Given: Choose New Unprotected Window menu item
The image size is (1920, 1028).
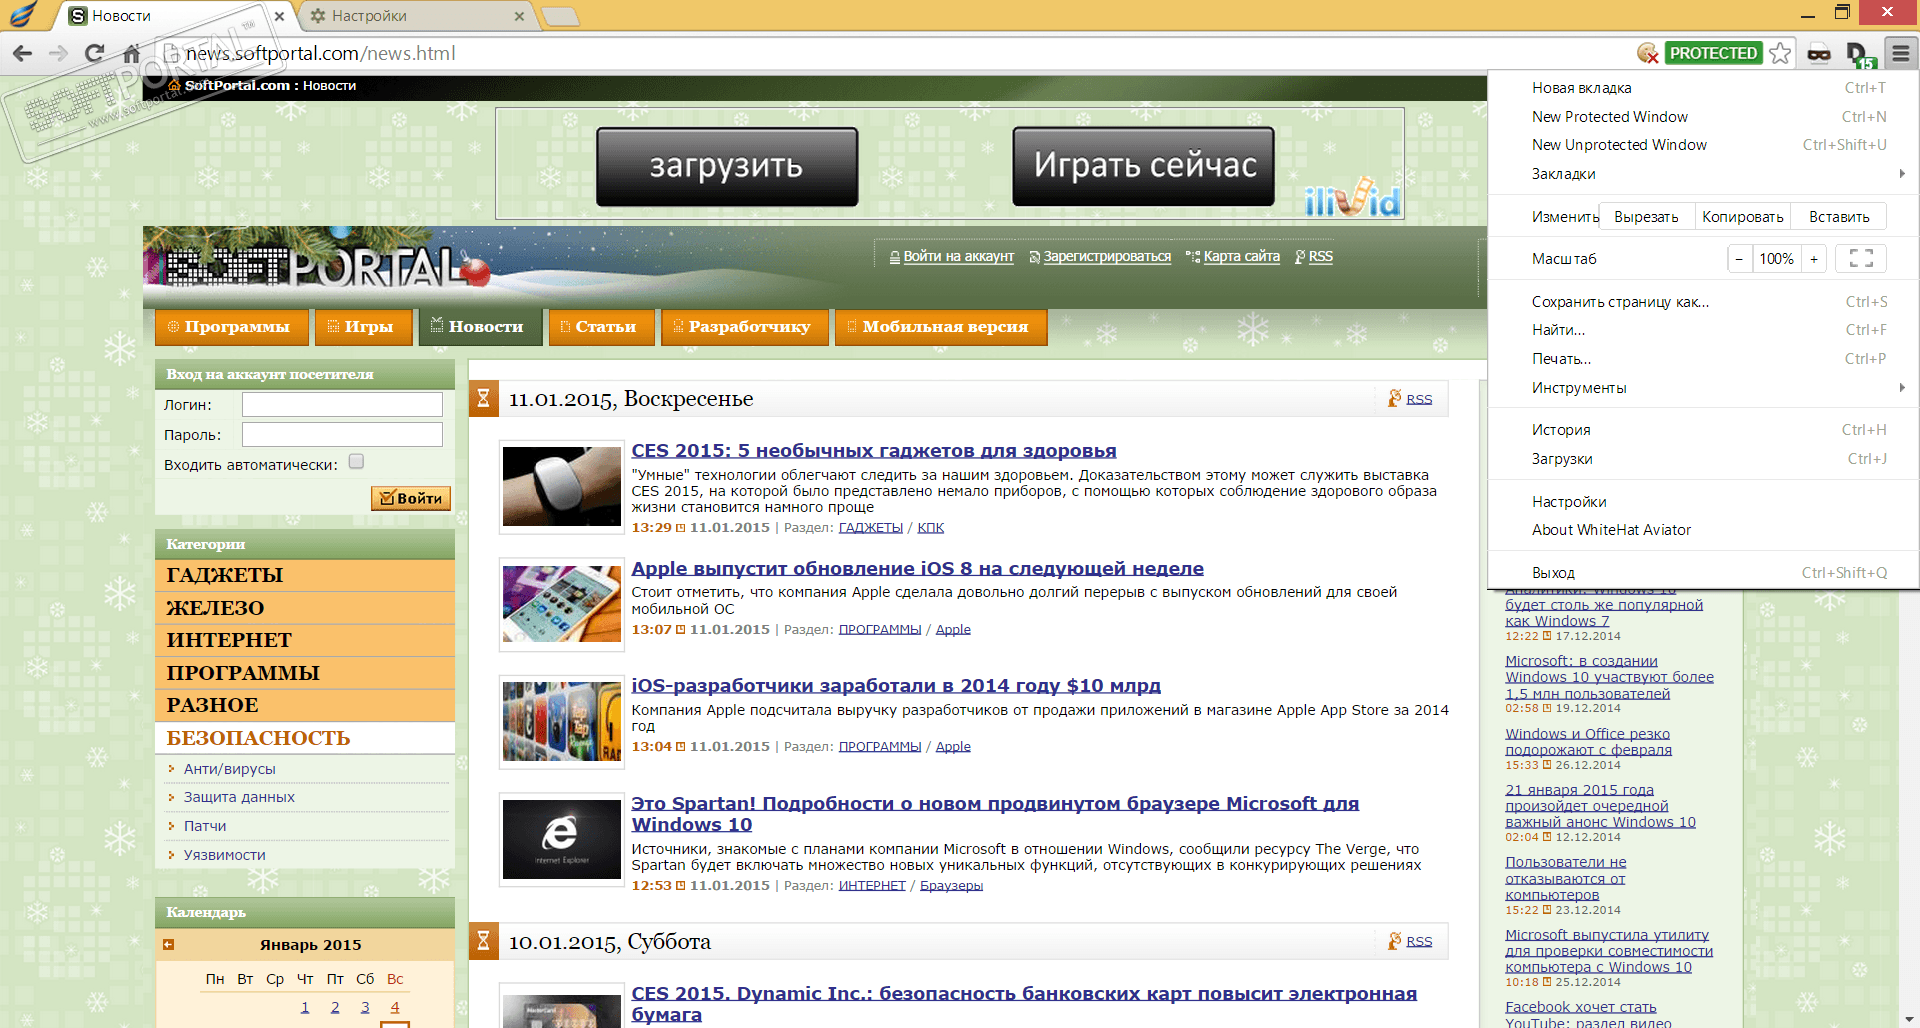Looking at the screenshot, I should click(x=1703, y=145).
